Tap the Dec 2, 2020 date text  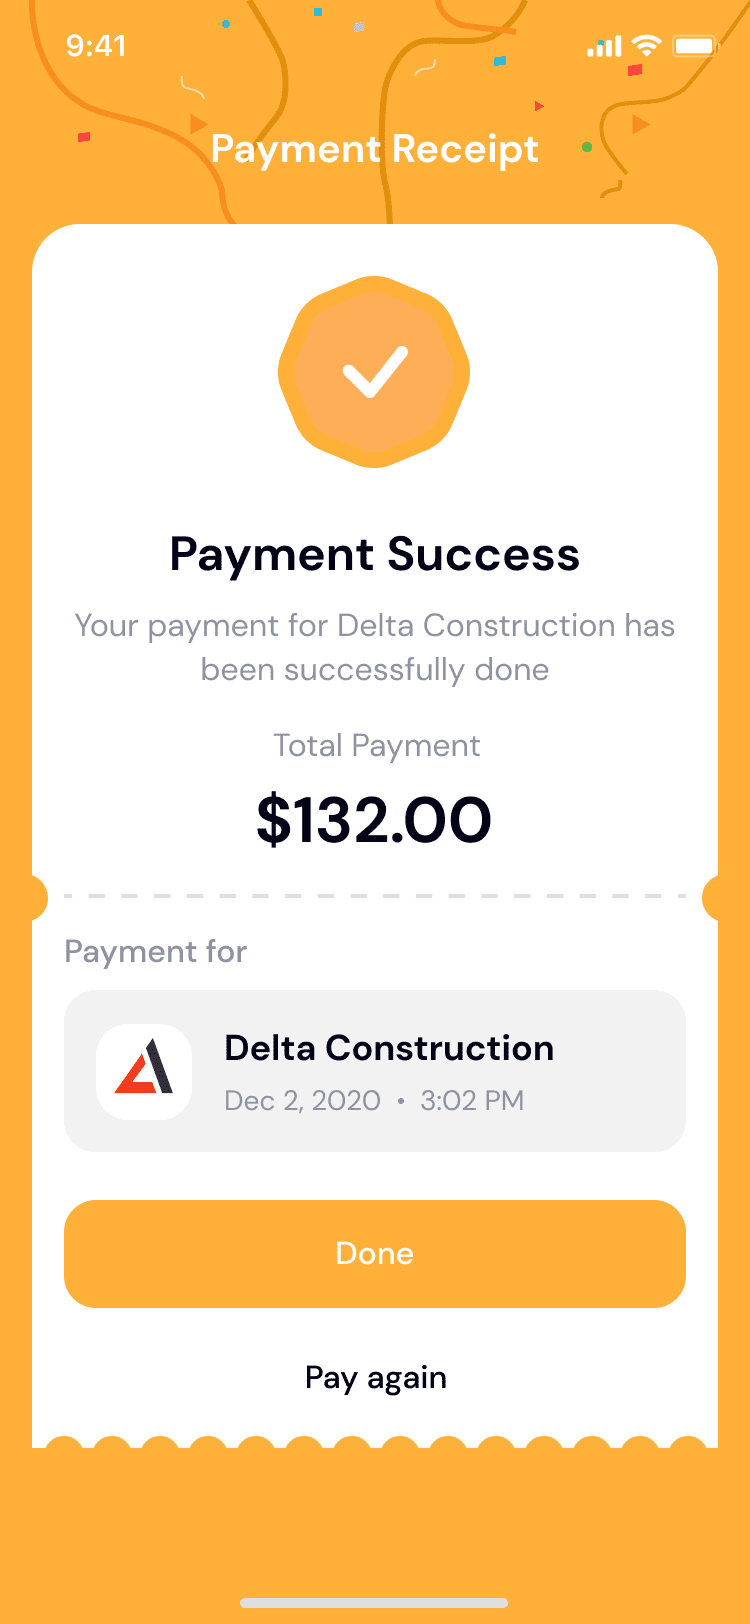[303, 1101]
